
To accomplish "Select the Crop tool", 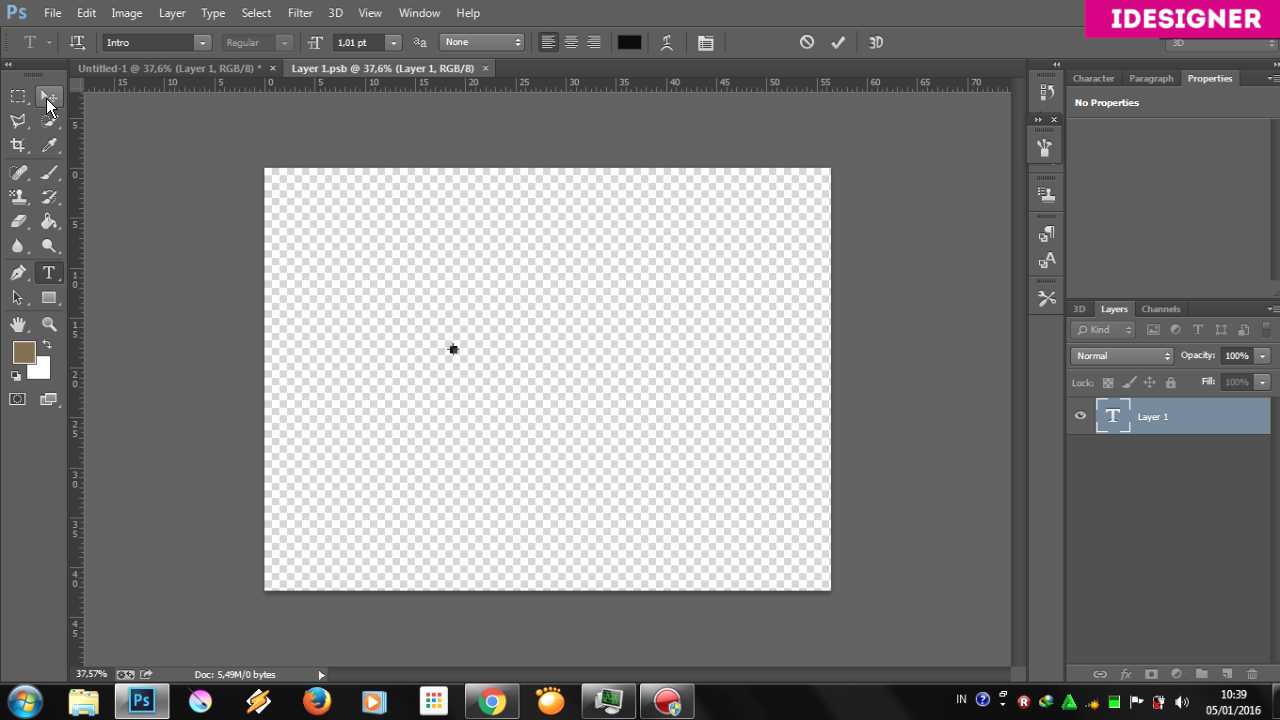I will pyautogui.click(x=18, y=146).
